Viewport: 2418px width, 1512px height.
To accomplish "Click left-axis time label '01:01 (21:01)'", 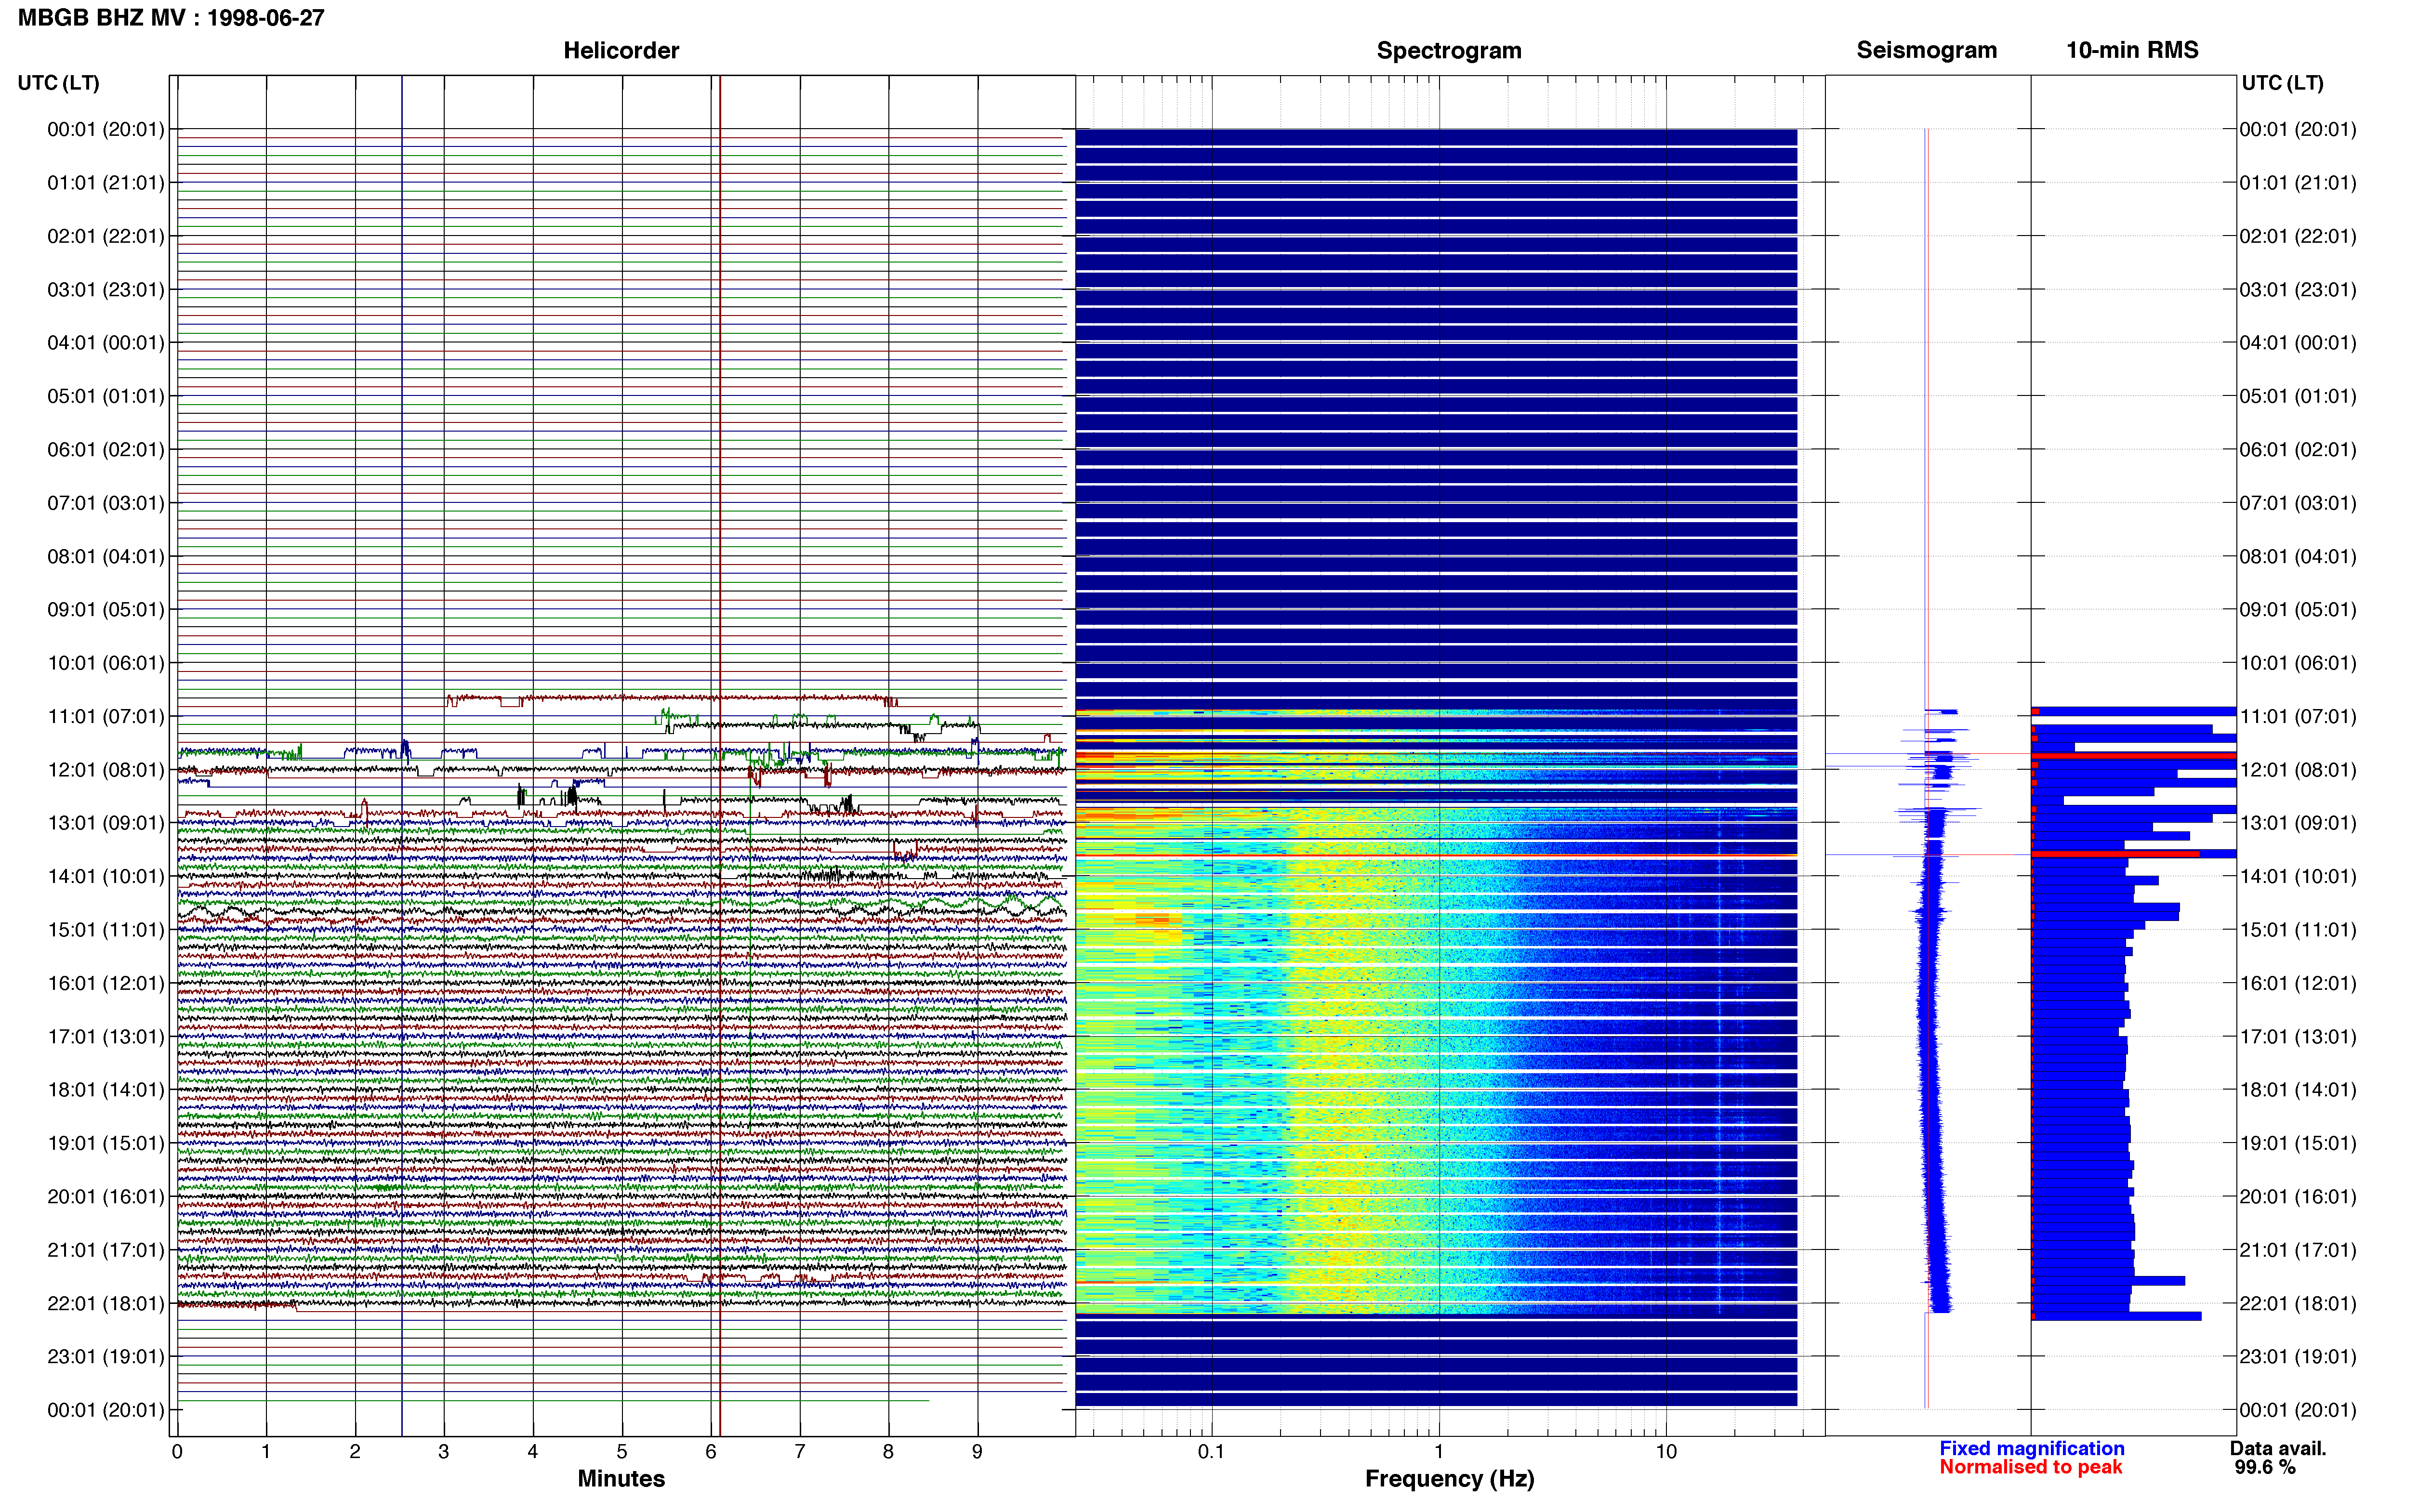I will pos(106,183).
